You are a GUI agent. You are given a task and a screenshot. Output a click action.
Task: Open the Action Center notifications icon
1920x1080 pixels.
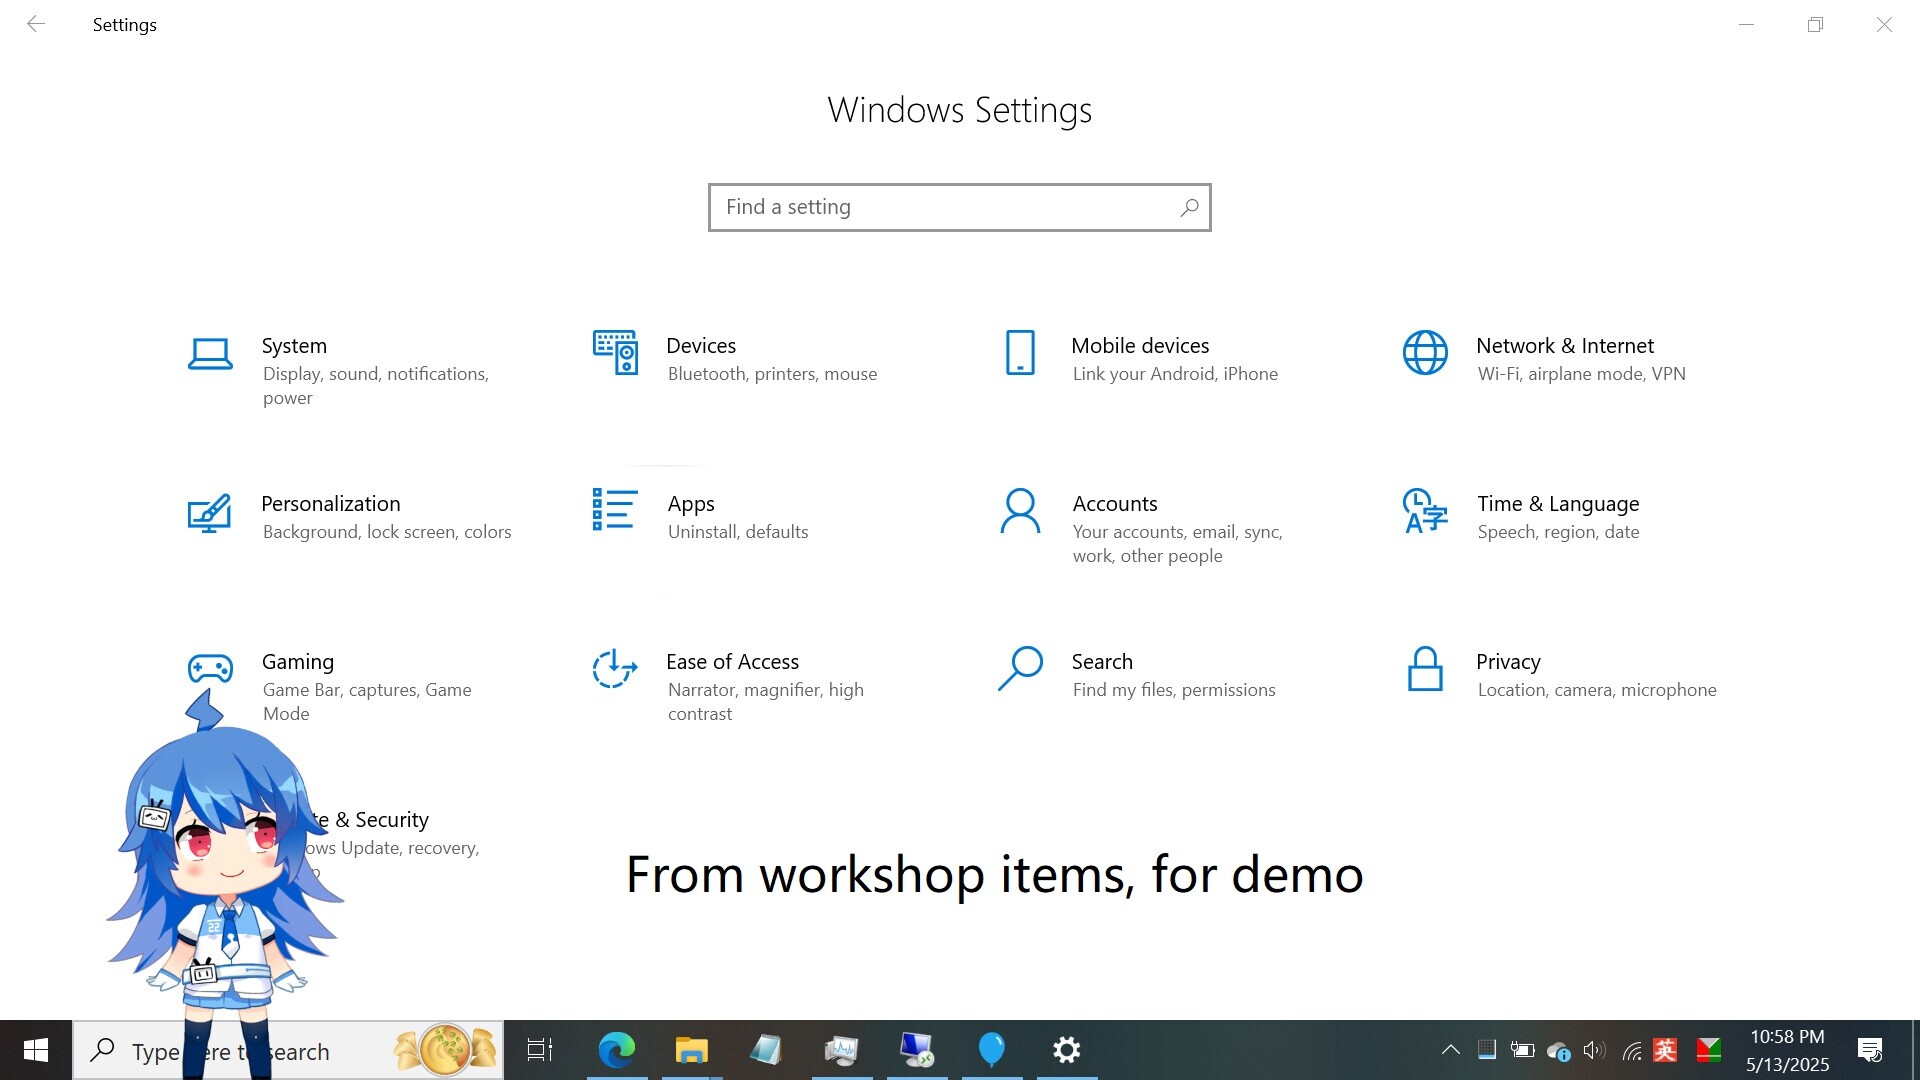(1869, 1051)
